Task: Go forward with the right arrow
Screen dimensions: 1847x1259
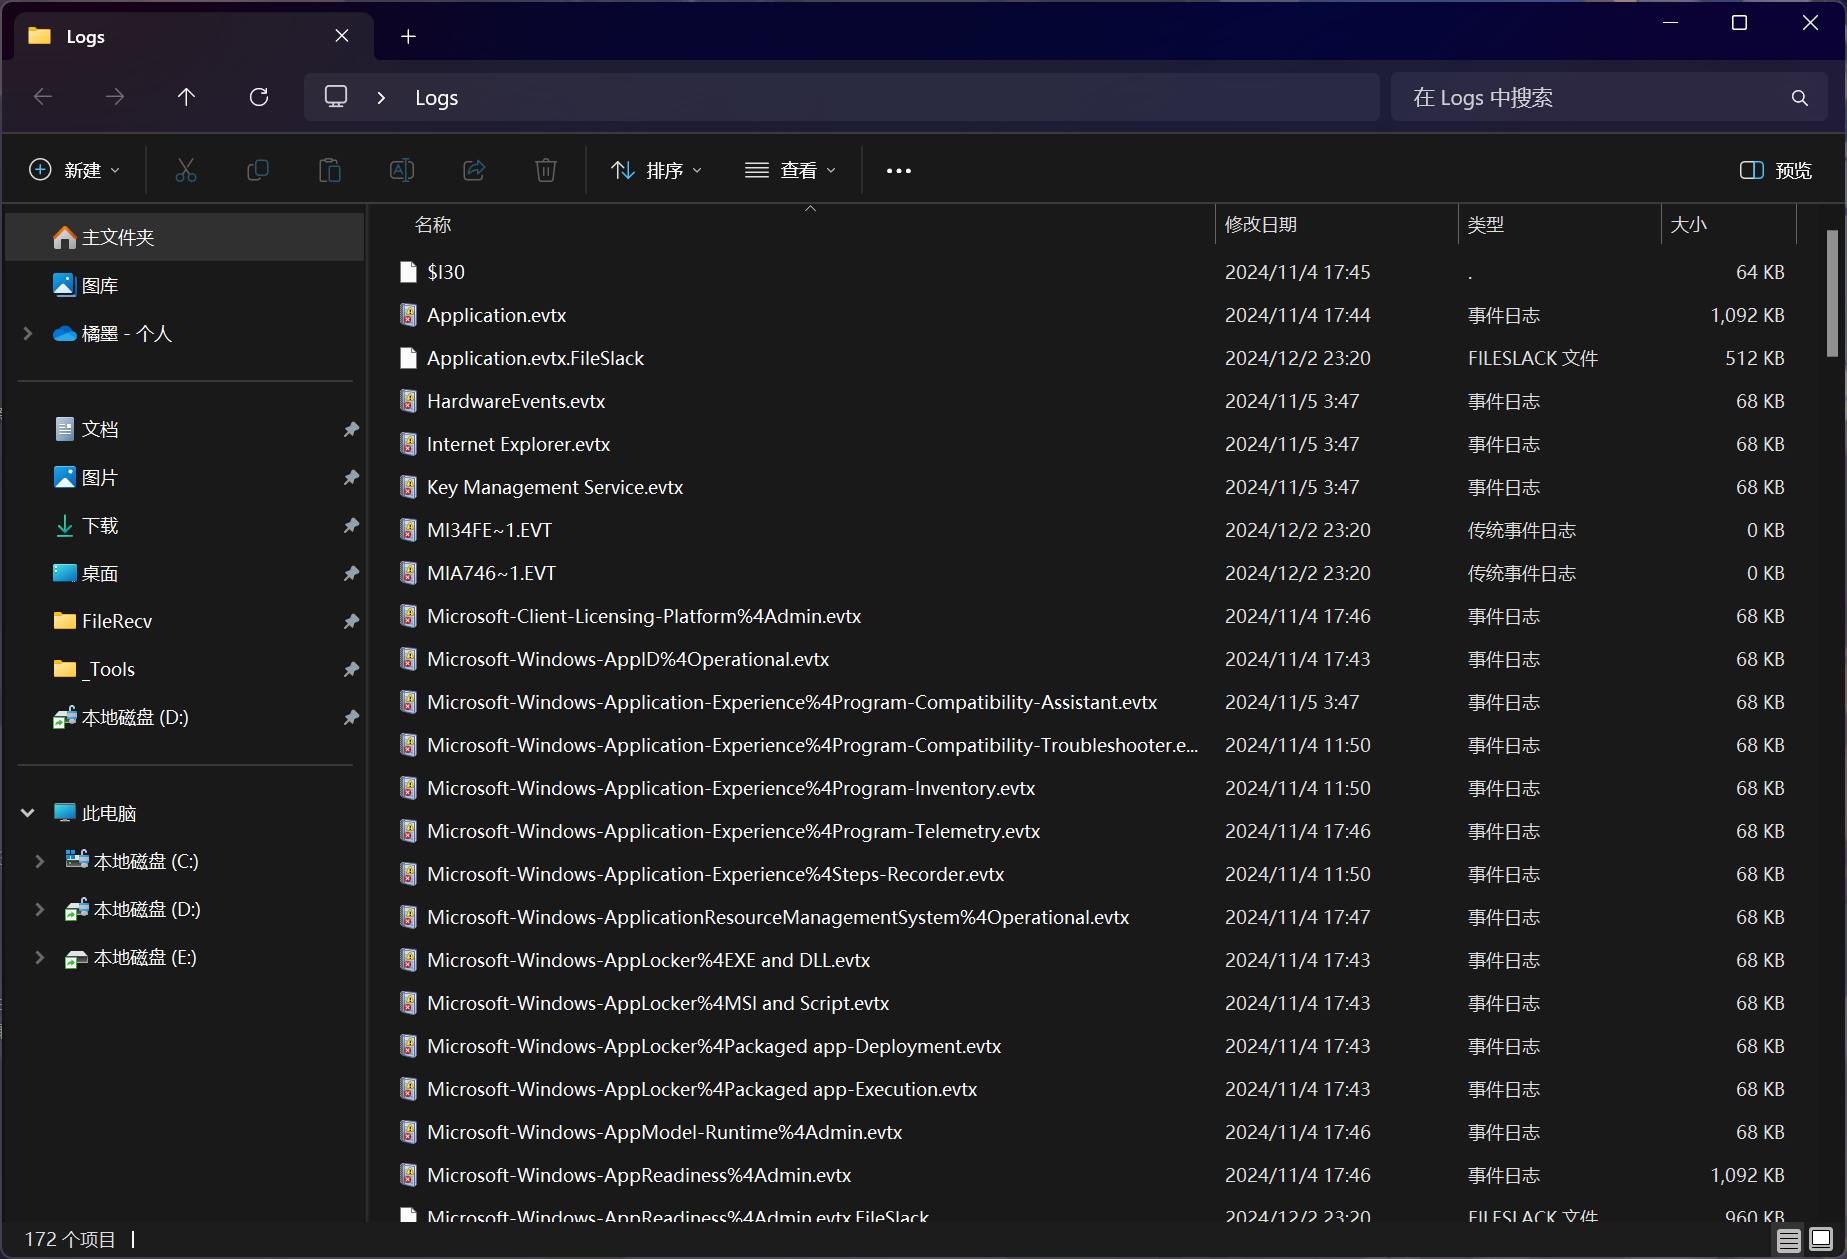Action: click(115, 97)
